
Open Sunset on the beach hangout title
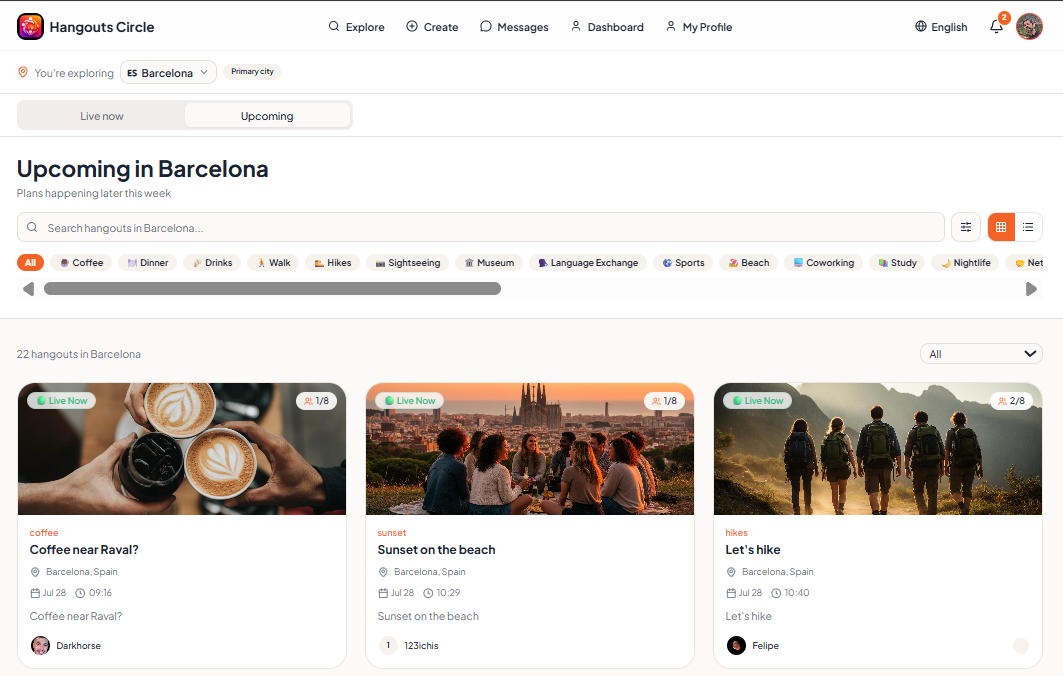point(437,550)
